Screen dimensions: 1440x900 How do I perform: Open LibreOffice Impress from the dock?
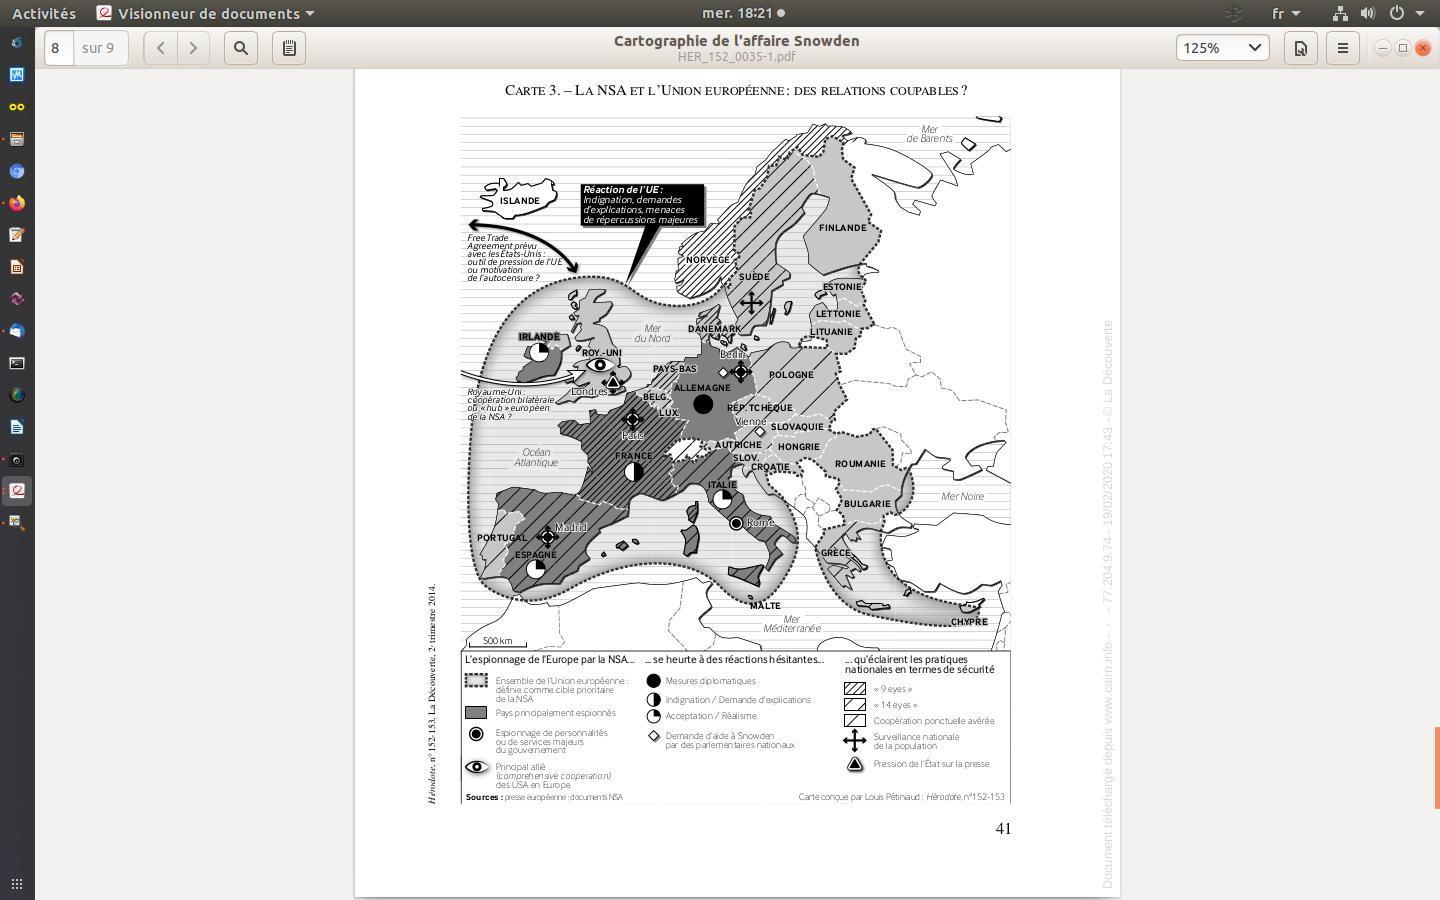pyautogui.click(x=17, y=267)
